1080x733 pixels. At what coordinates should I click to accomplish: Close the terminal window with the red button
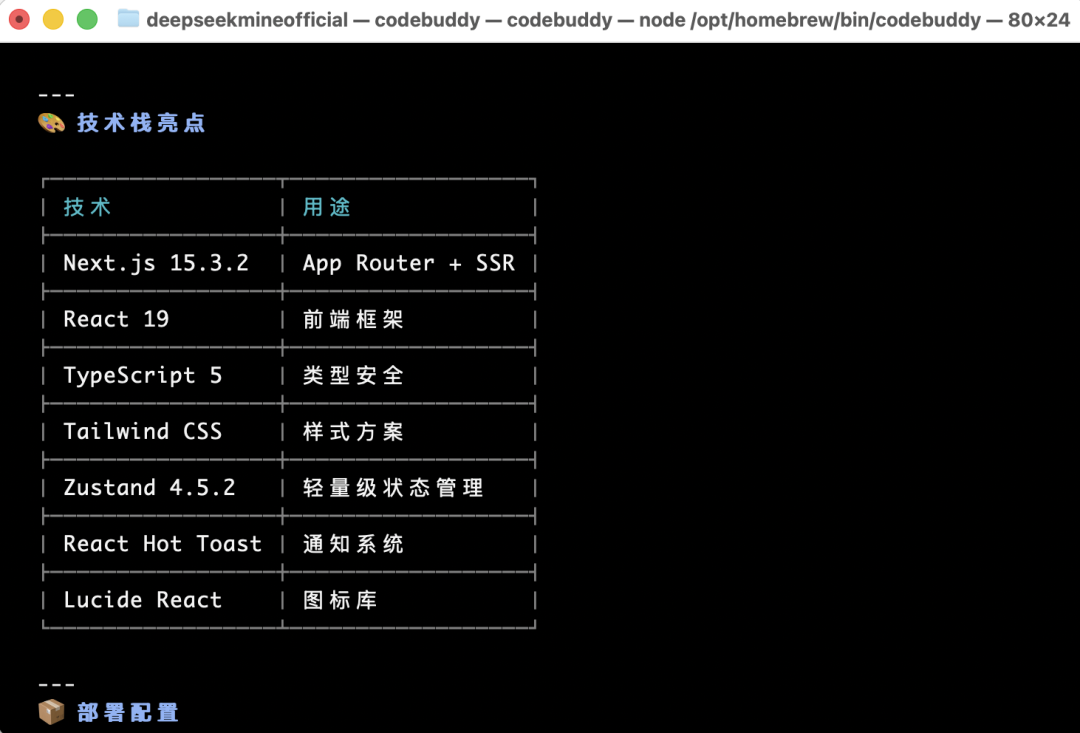pos(19,19)
